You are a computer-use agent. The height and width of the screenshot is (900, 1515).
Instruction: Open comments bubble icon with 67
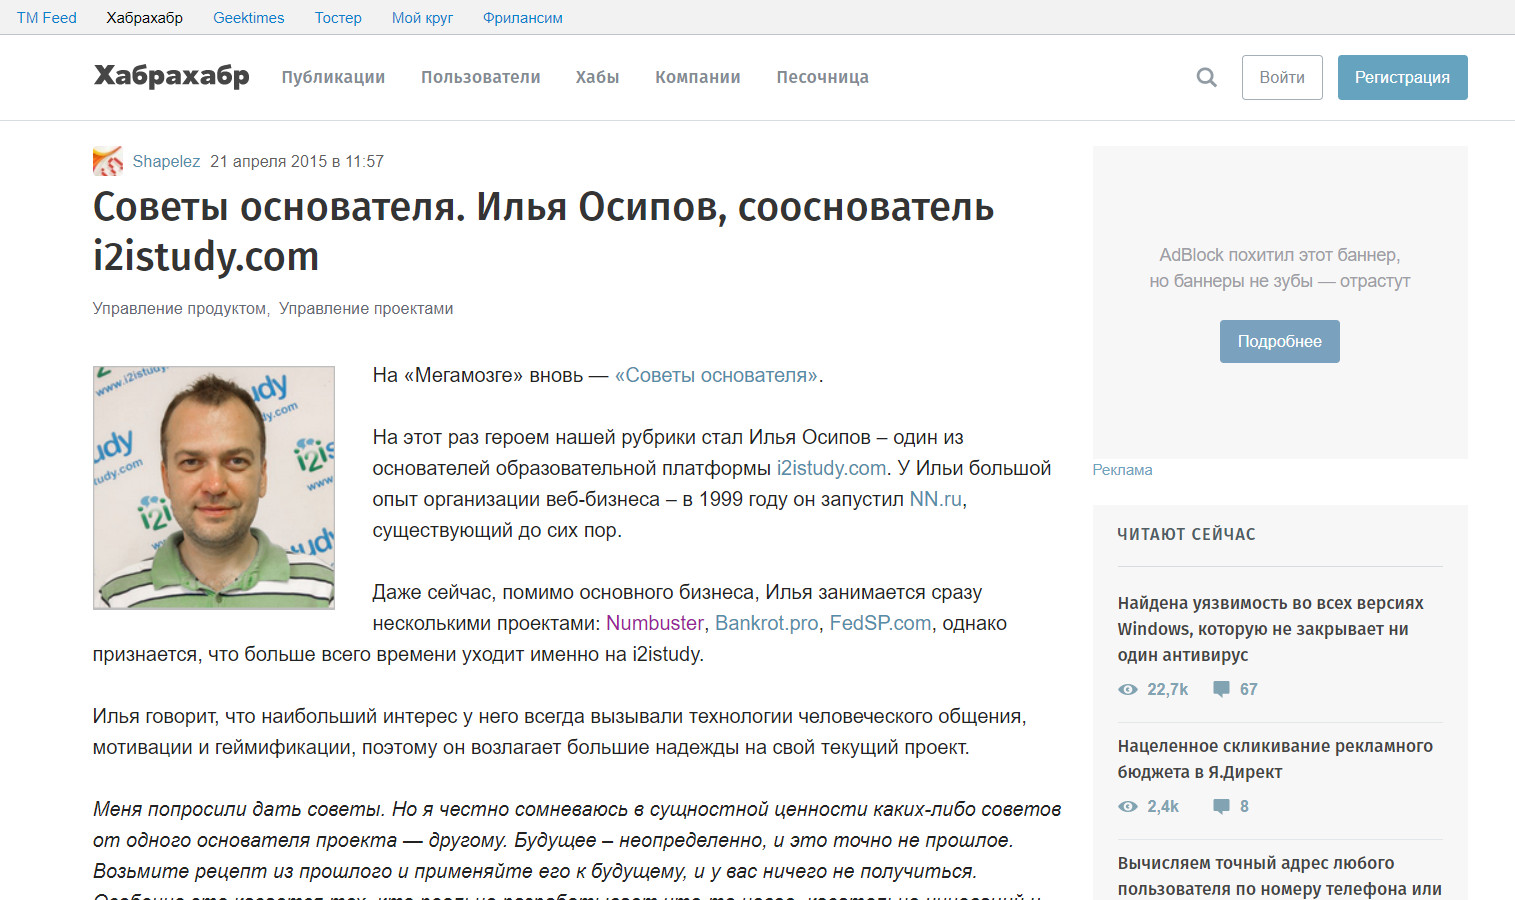click(x=1221, y=689)
